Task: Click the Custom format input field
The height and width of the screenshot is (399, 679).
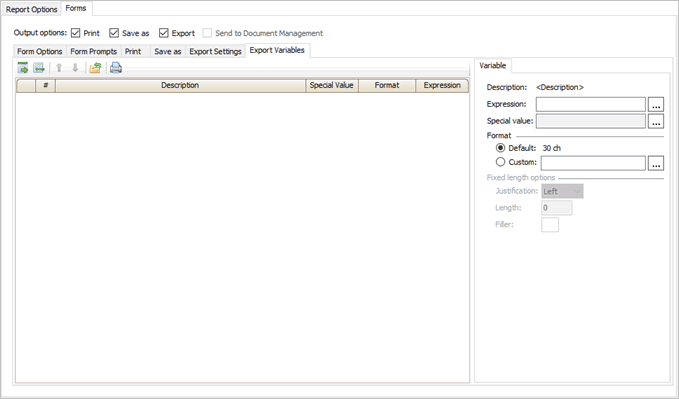Action: pyautogui.click(x=593, y=163)
